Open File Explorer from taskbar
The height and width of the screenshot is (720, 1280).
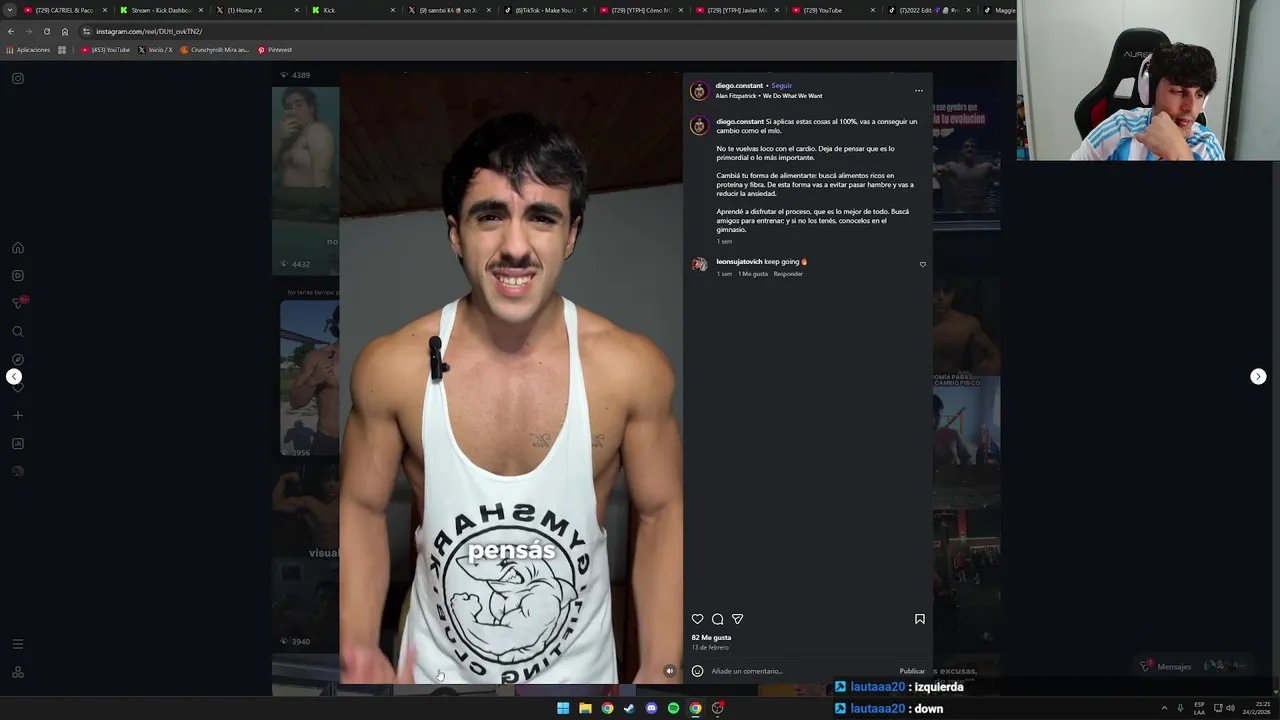[585, 708]
